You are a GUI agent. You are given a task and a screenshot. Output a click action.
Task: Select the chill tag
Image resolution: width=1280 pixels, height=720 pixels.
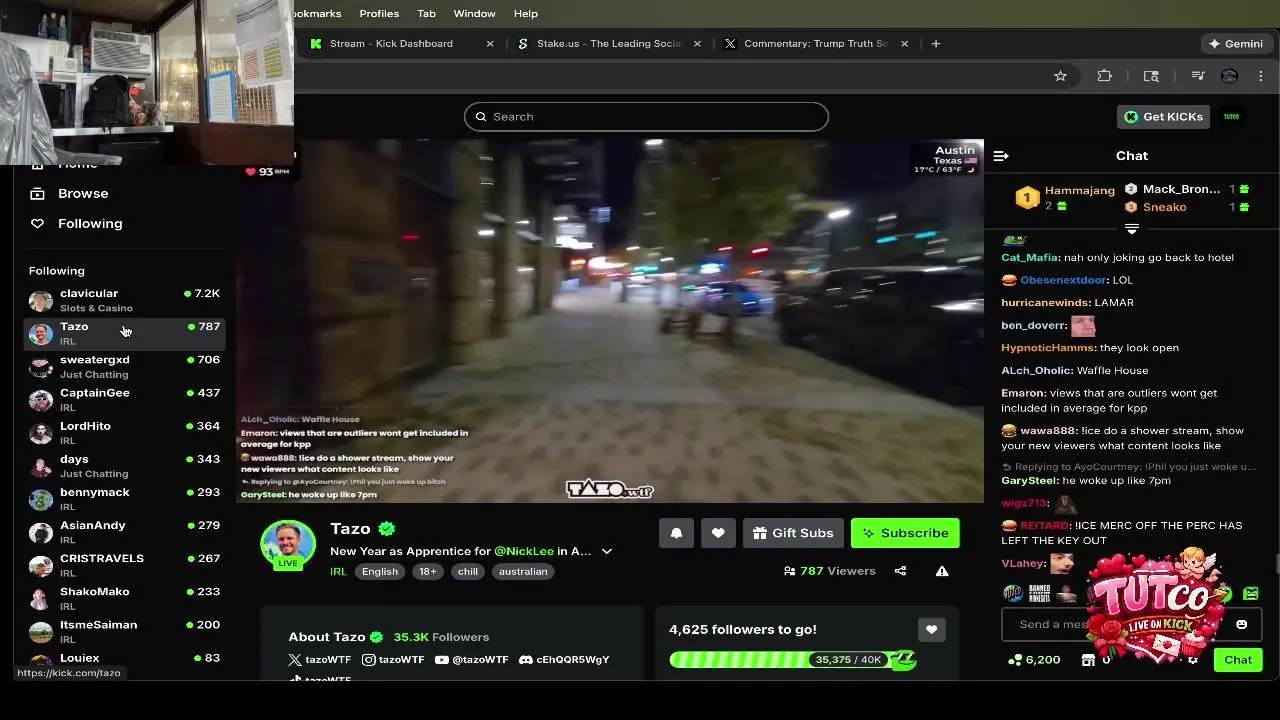468,572
